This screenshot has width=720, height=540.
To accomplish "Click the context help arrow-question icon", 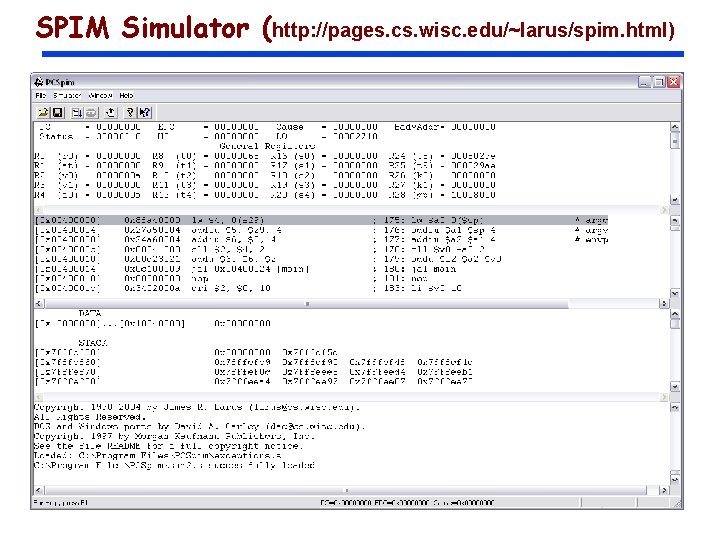I will pyautogui.click(x=145, y=112).
